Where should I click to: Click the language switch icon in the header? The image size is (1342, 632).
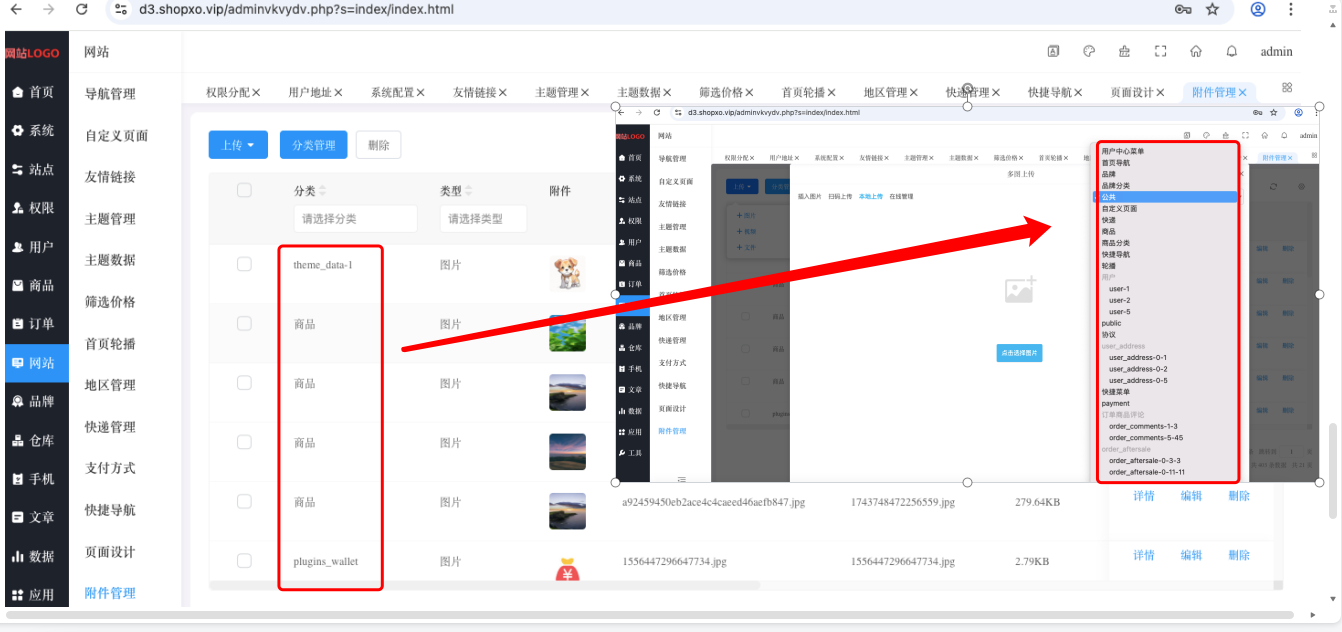[1053, 52]
